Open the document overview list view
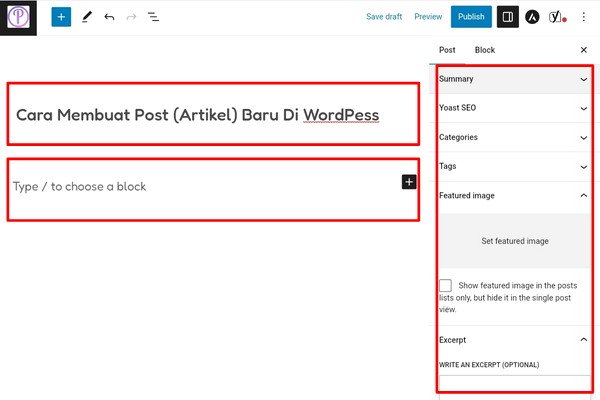Image resolution: width=600 pixels, height=400 pixels. [x=153, y=17]
